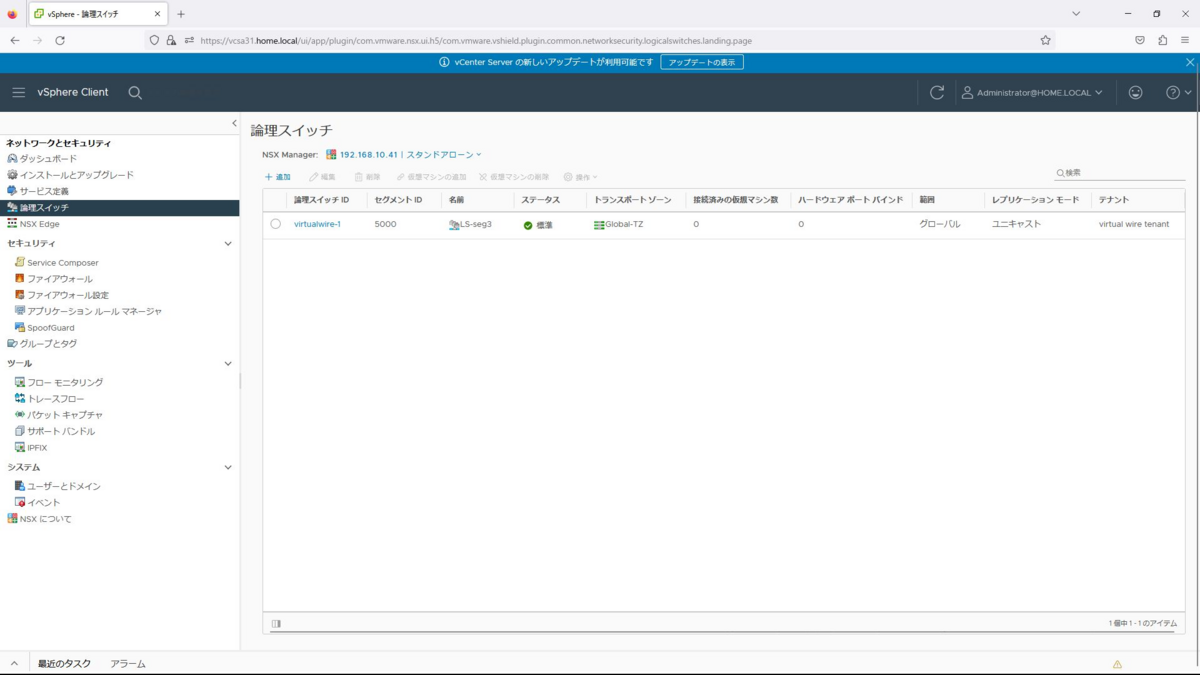Open the 操作 actions dropdown
This screenshot has width=1200, height=675.
tap(580, 177)
